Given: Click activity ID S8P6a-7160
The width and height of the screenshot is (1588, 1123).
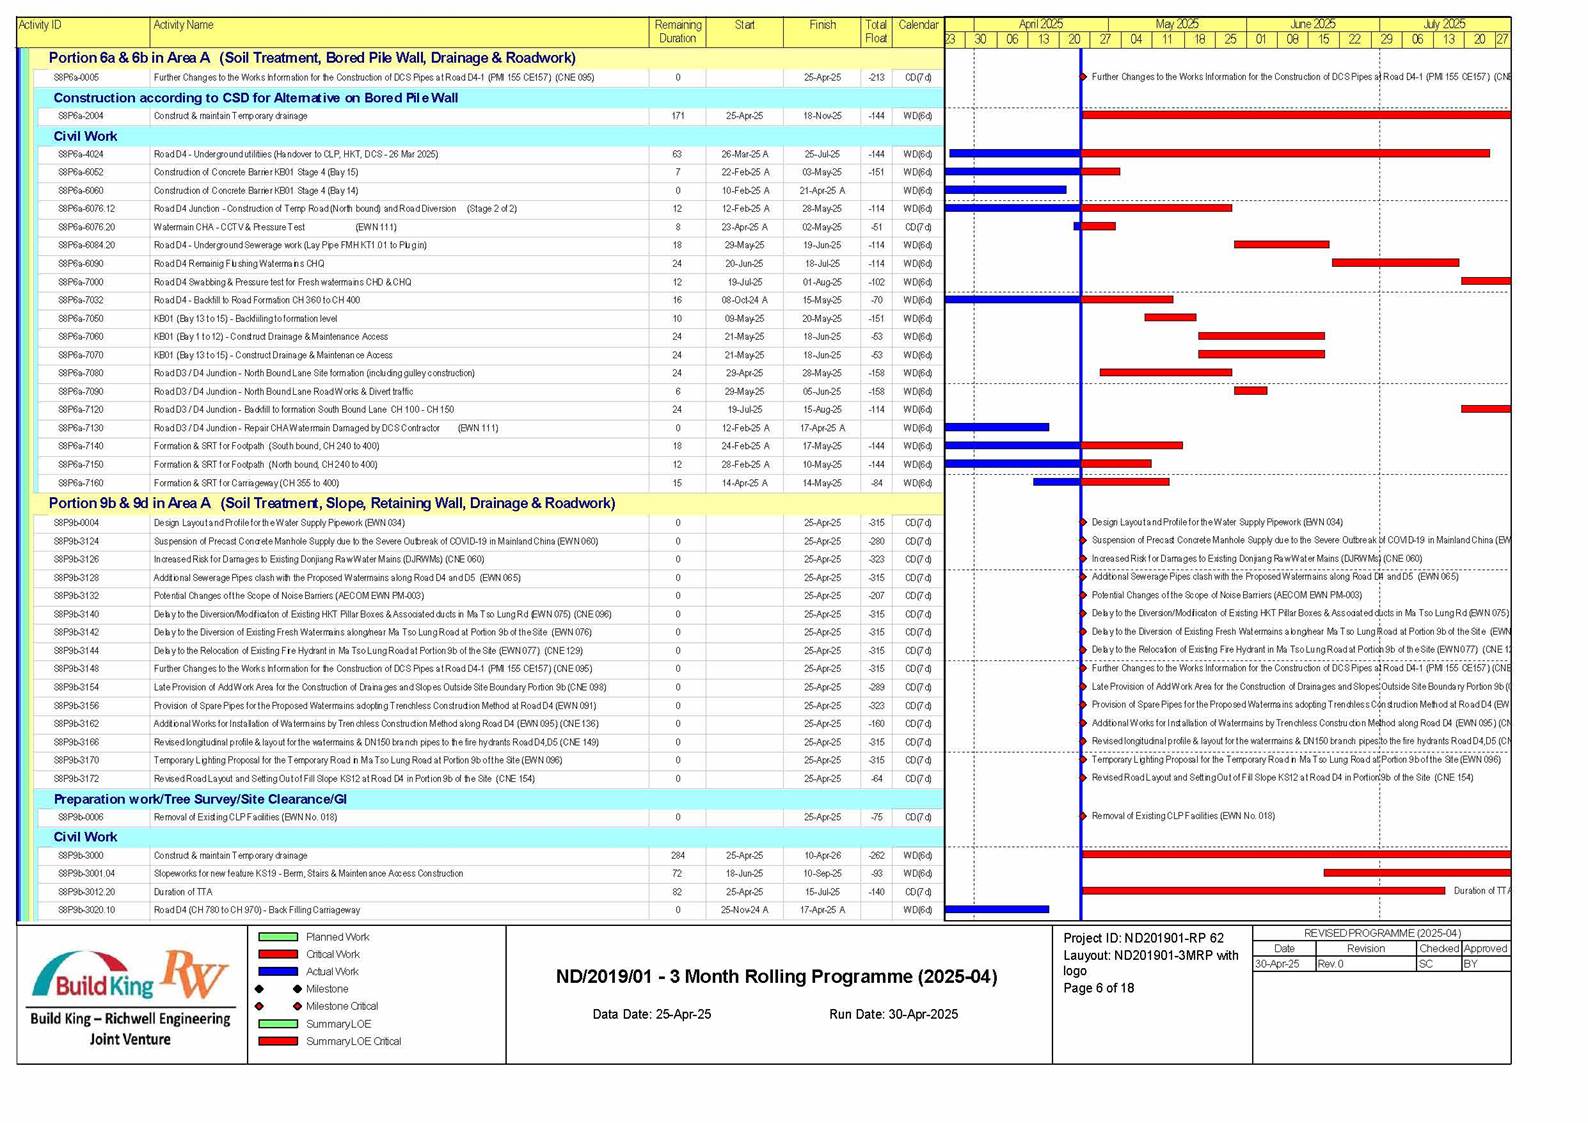Looking at the screenshot, I should point(80,483).
